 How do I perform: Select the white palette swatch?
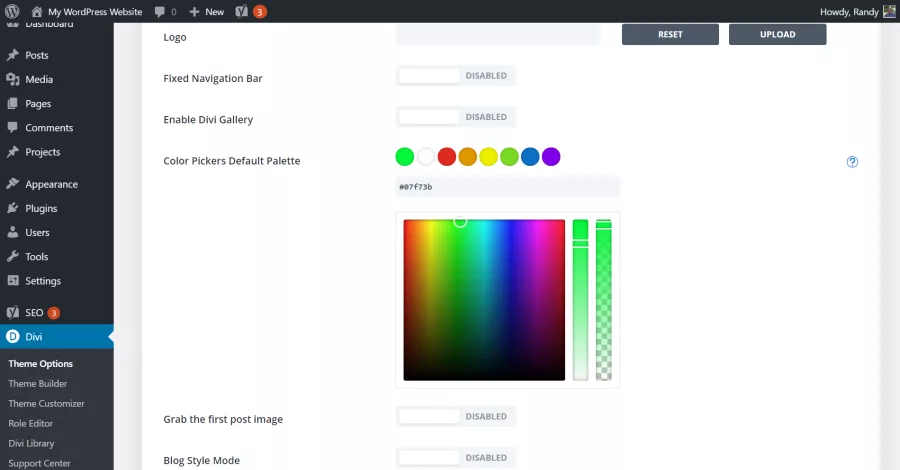coord(425,157)
